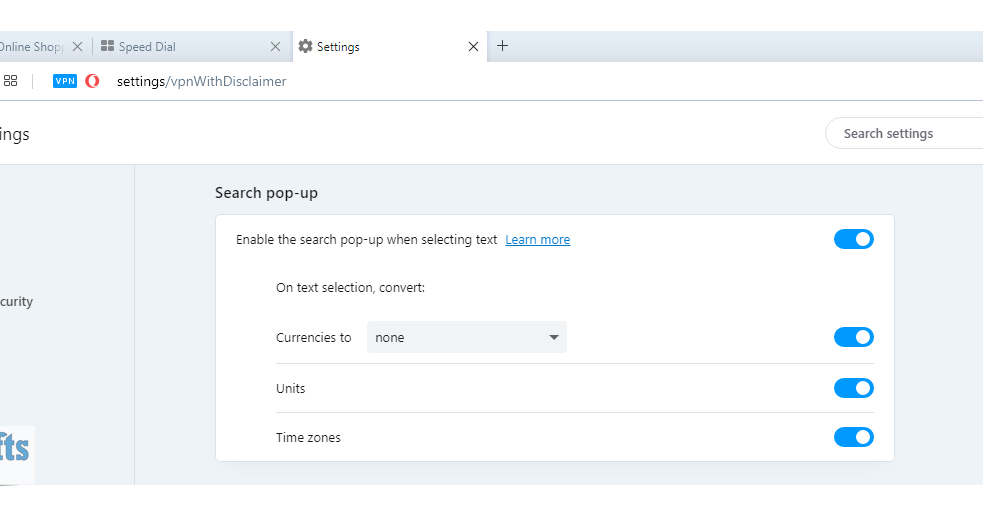The height and width of the screenshot is (516, 983).
Task: Close the Speed Dial tab
Action: (x=276, y=47)
